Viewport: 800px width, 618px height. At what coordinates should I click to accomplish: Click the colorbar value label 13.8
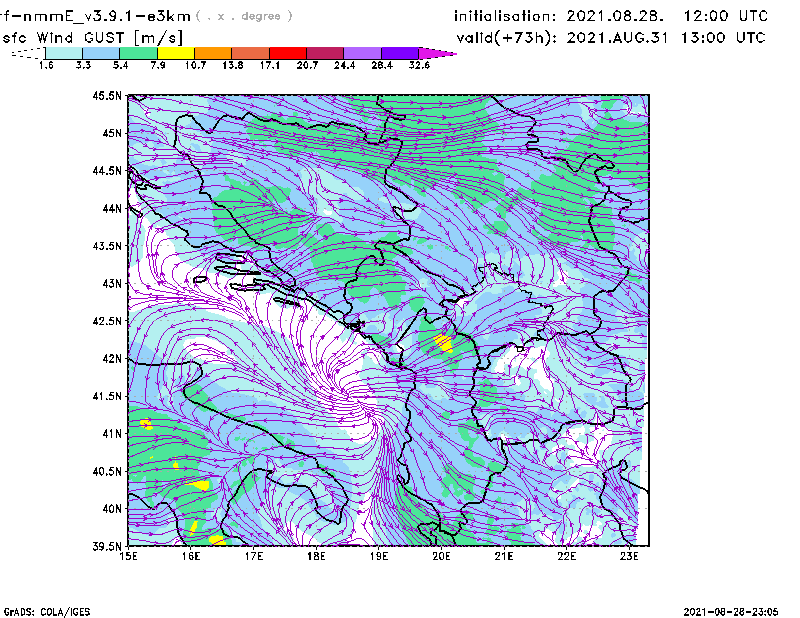[x=232, y=65]
